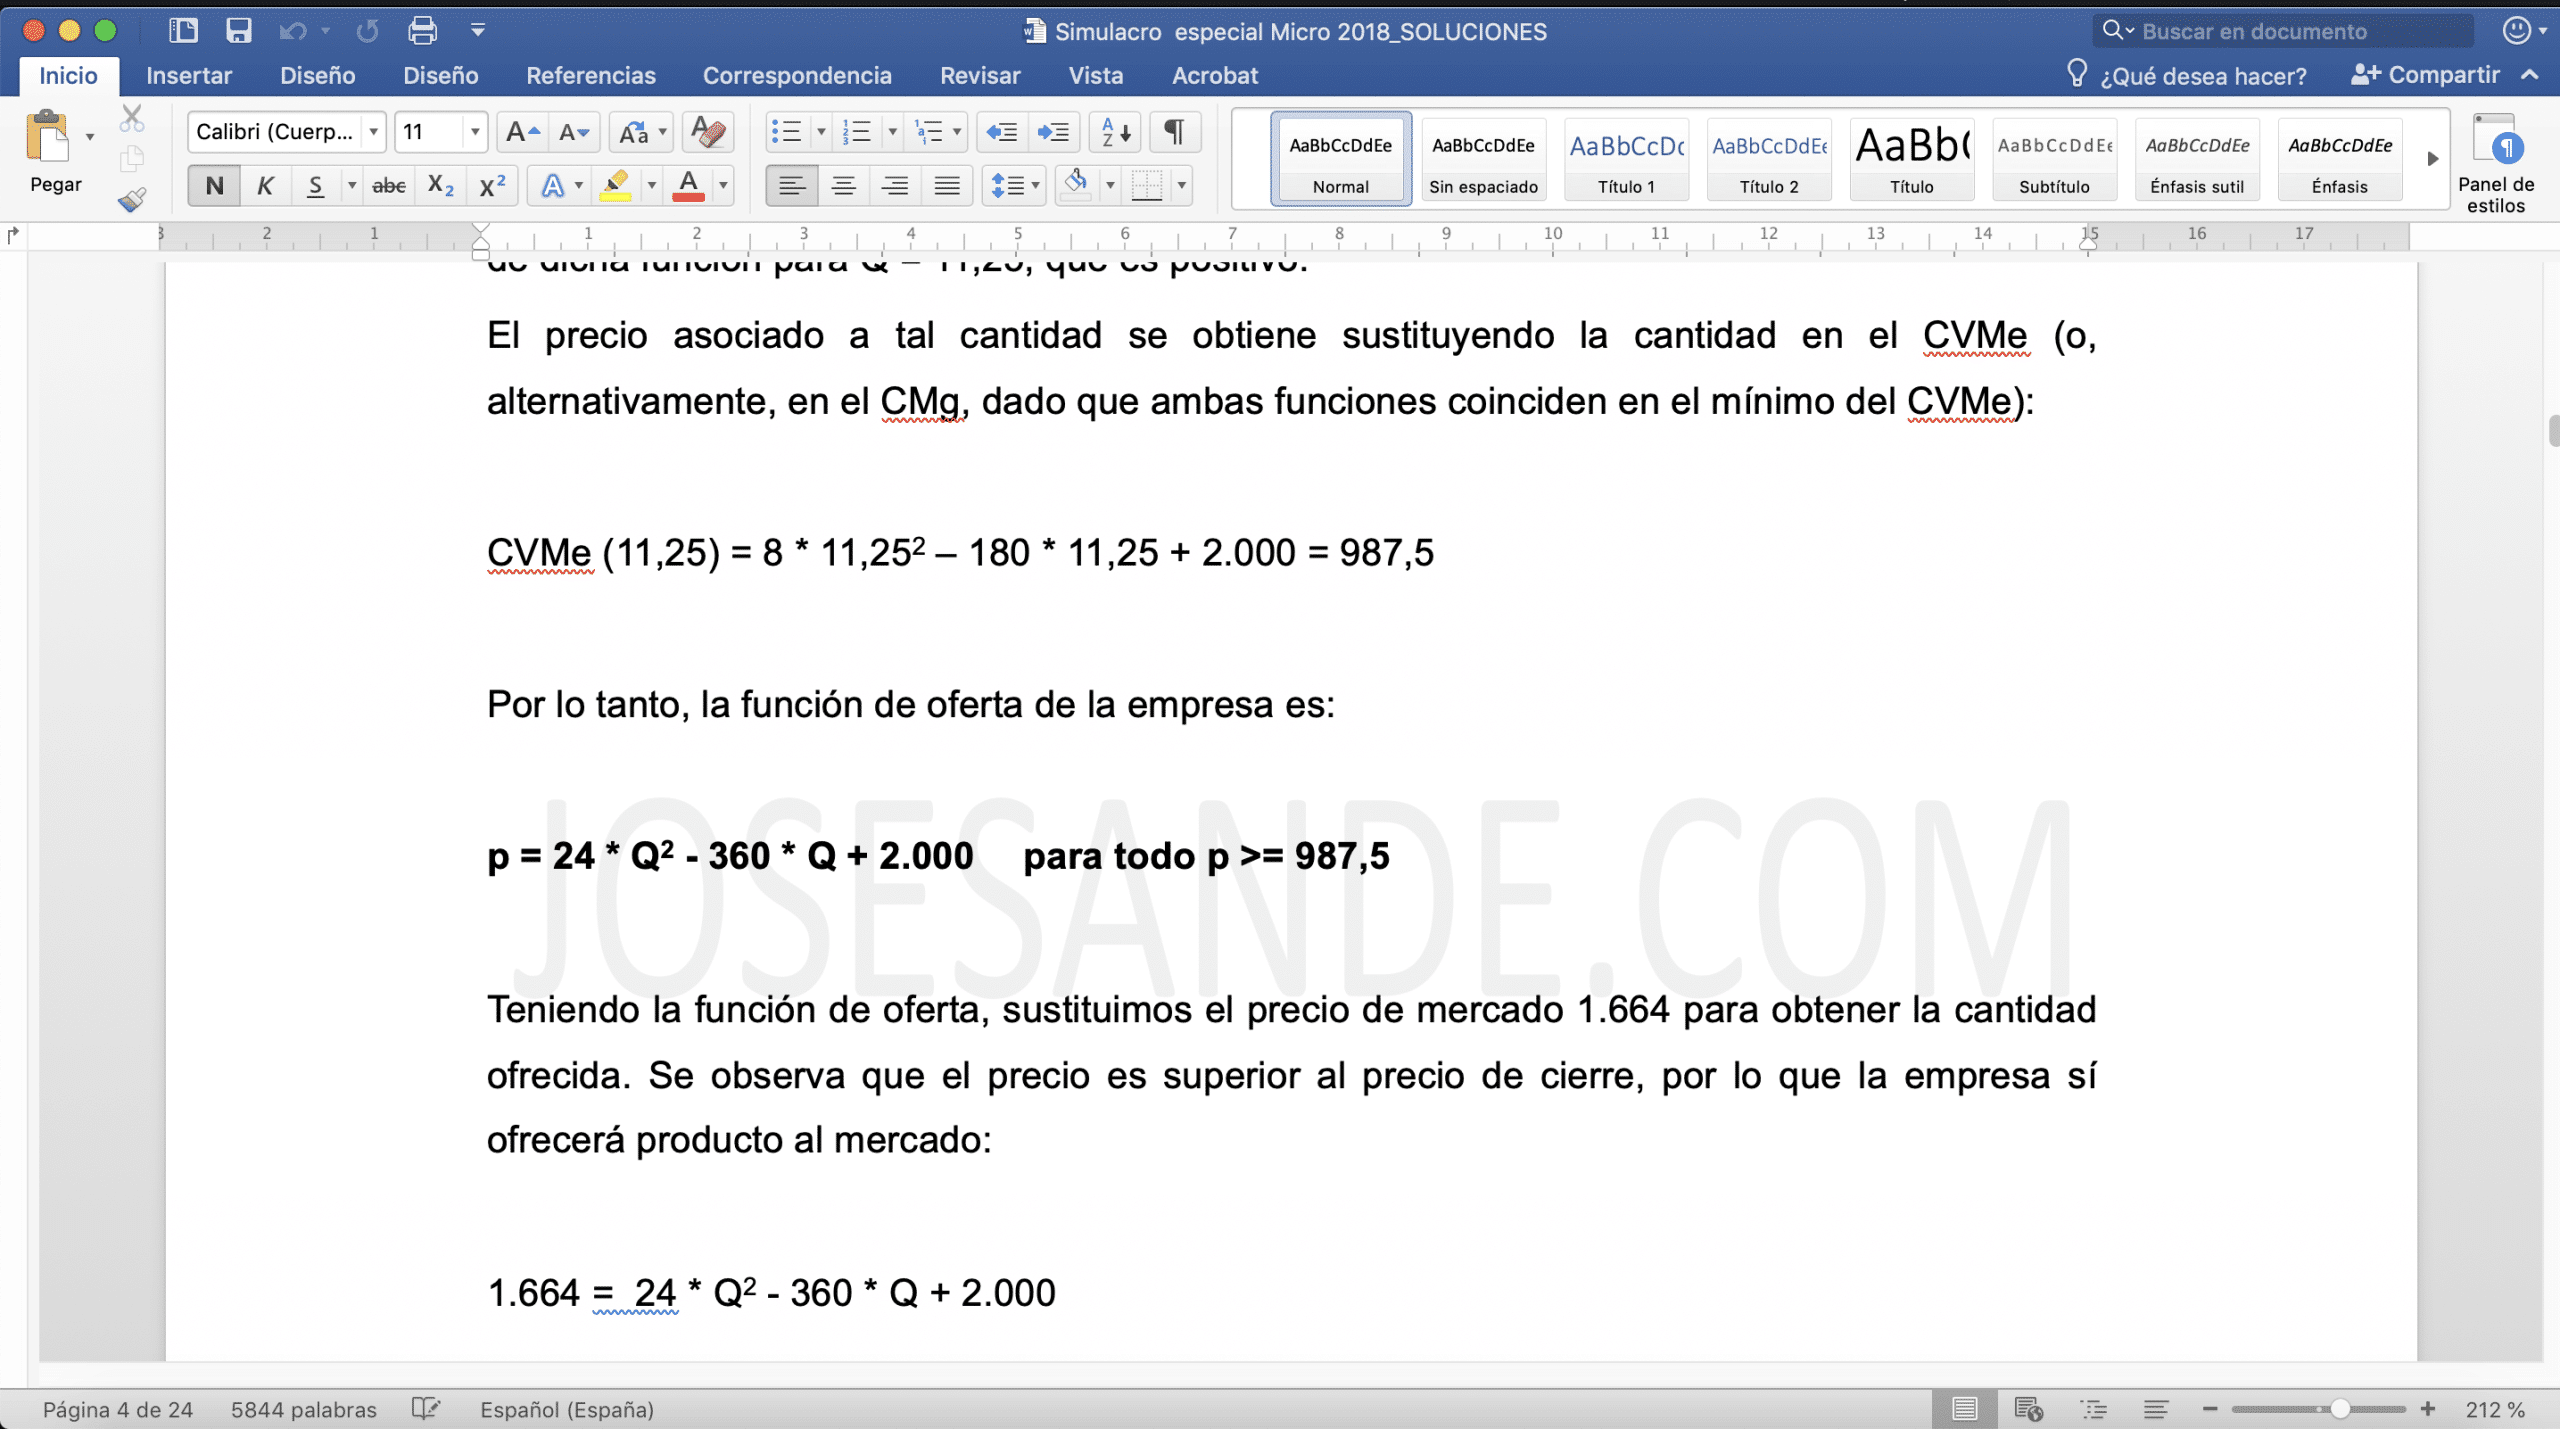The width and height of the screenshot is (2560, 1429).
Task: Open the highlight color dropdown arrow
Action: coord(651,186)
